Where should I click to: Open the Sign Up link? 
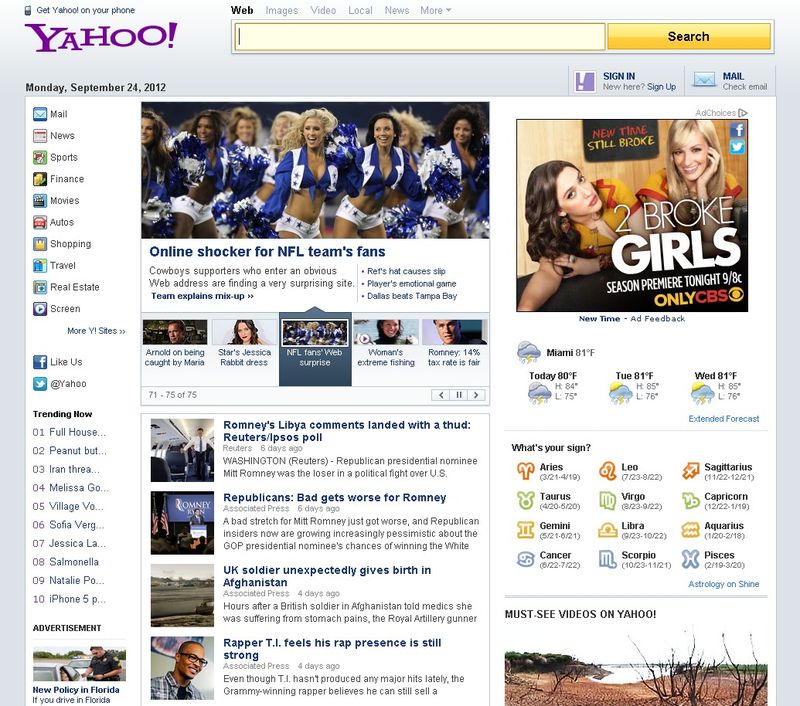[661, 87]
